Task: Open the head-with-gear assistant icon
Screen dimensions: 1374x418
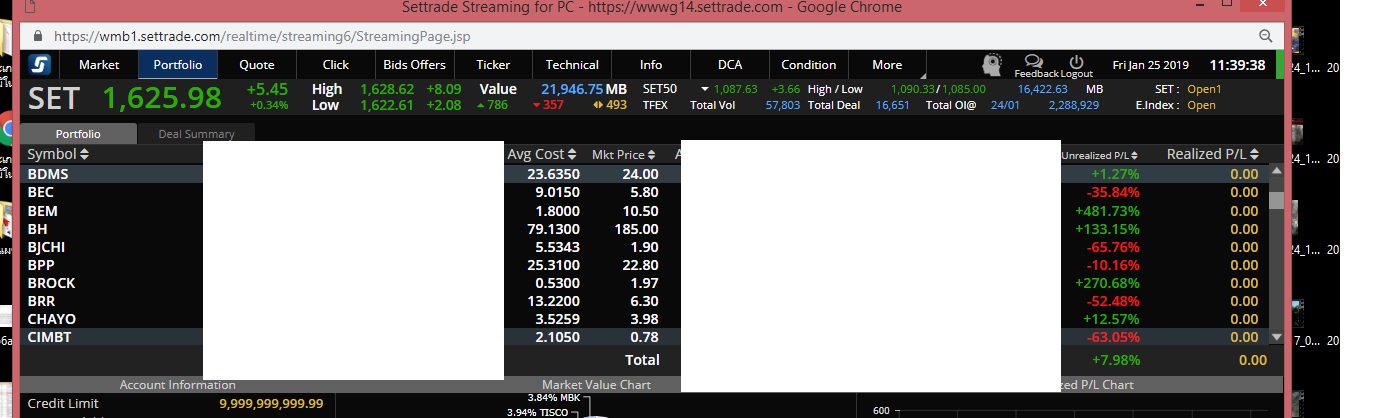Action: (x=991, y=65)
